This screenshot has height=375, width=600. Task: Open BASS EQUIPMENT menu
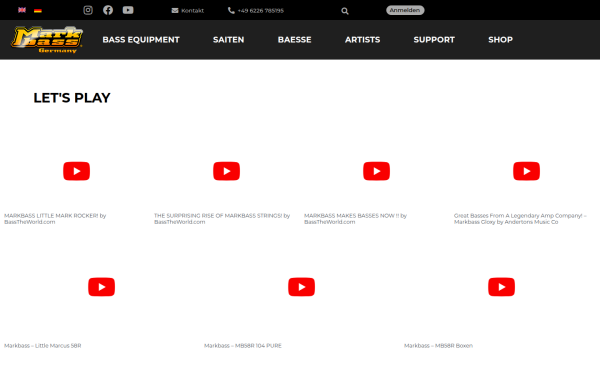141,40
